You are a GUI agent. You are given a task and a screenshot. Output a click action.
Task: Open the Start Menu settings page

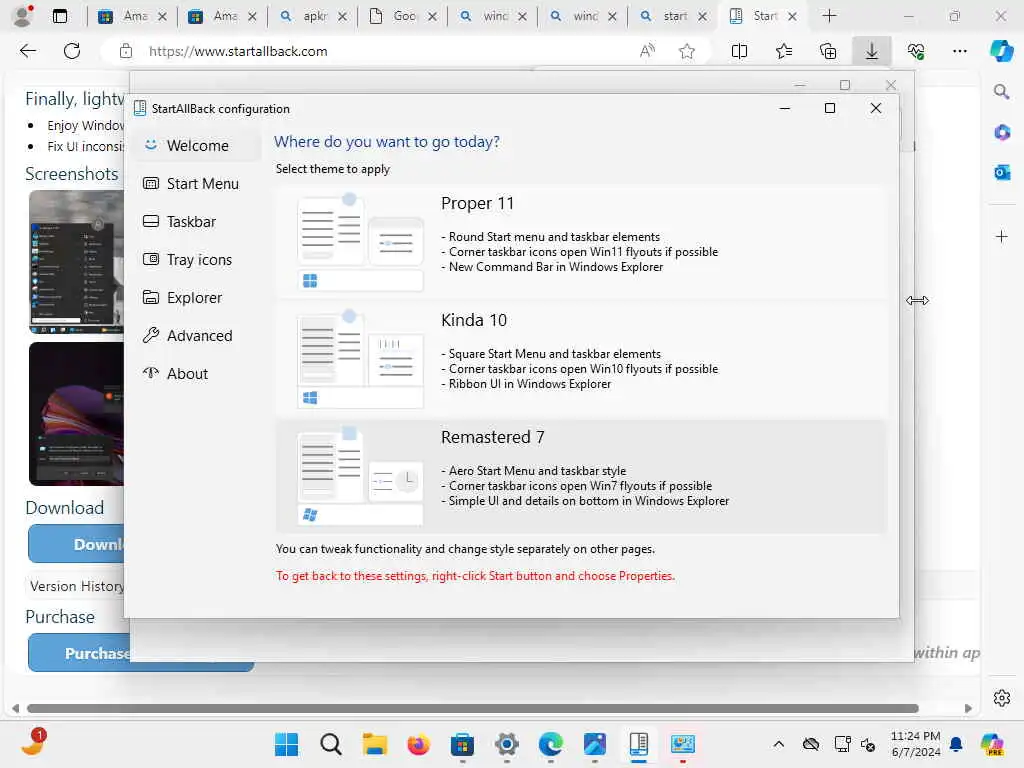click(197, 184)
